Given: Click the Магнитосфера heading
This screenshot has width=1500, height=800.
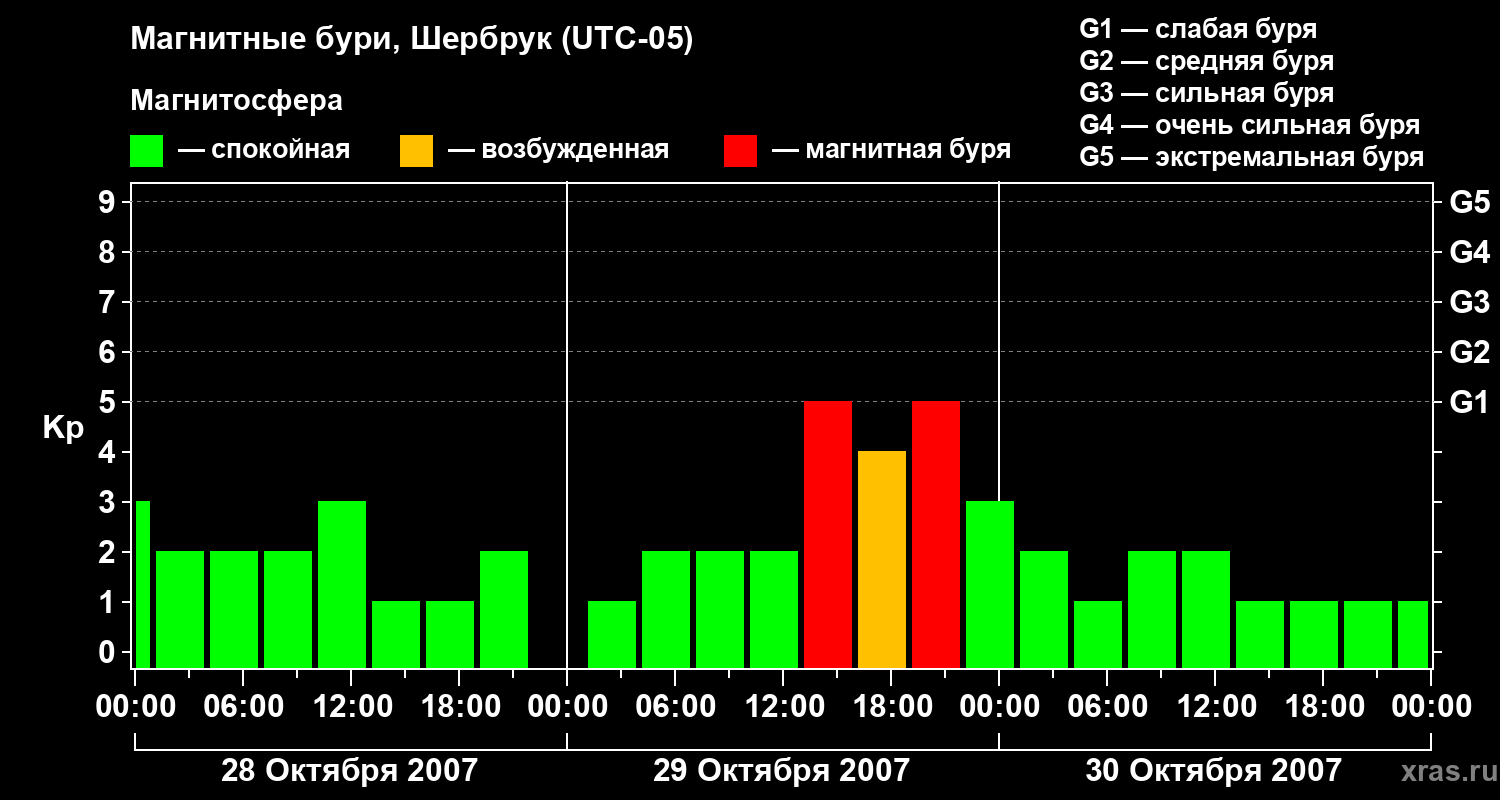Looking at the screenshot, I should tap(237, 101).
